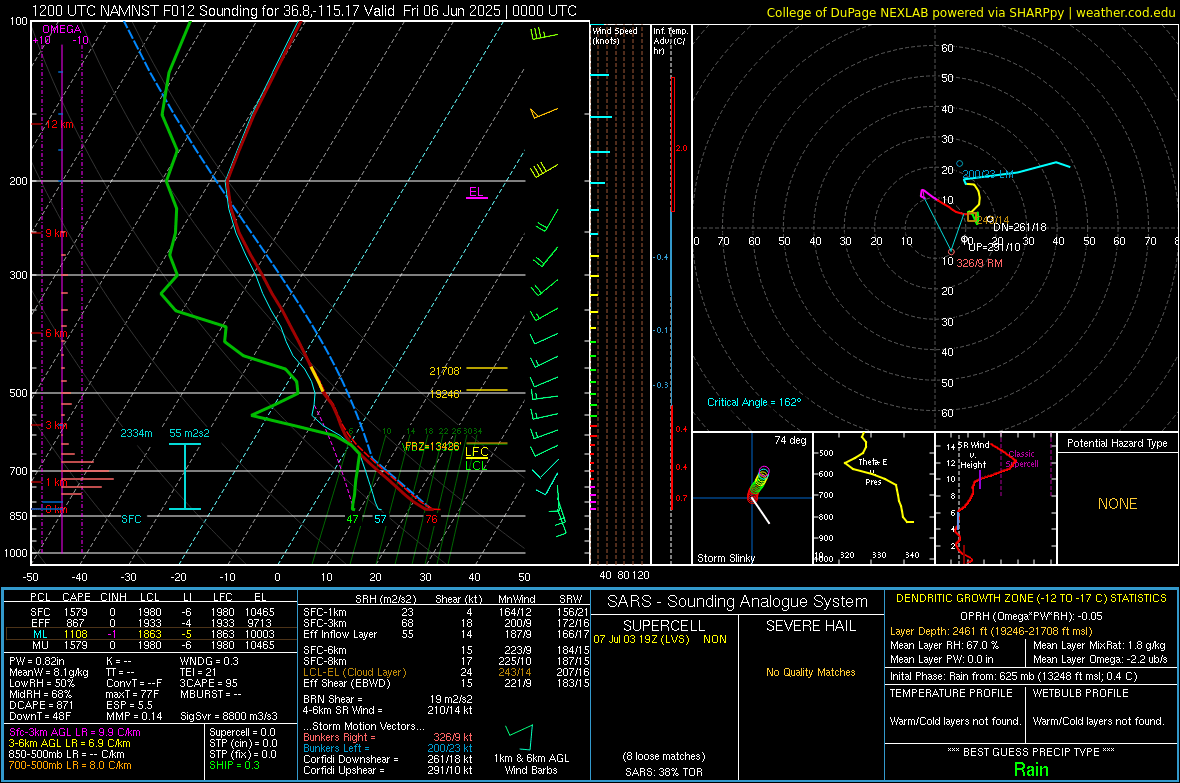The image size is (1180, 783).
Task: Click the SEVERE HAIL heading
Action: (810, 626)
